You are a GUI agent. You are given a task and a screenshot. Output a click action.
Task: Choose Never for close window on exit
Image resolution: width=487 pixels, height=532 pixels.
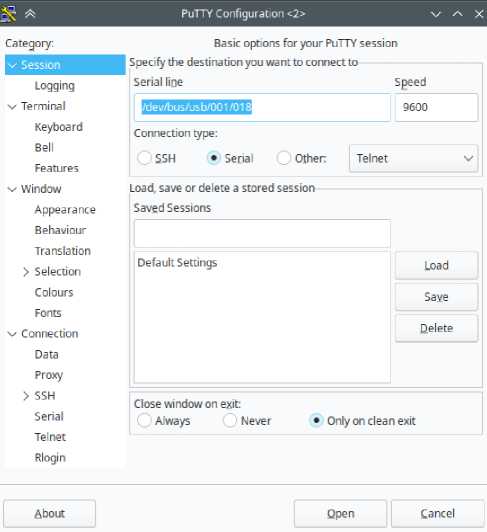230,421
